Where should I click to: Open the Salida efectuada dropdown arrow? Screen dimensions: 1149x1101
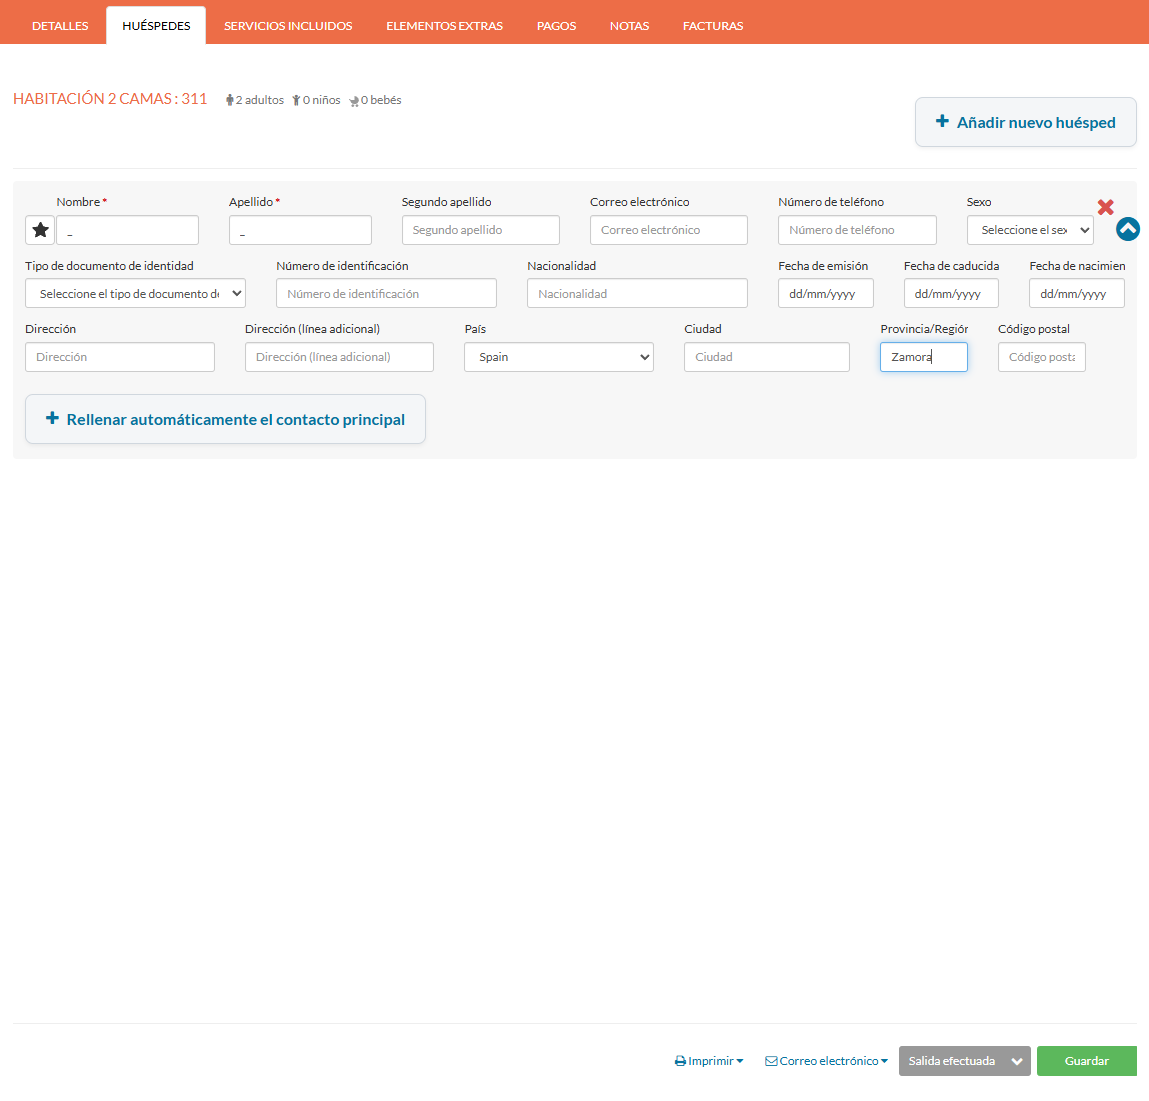coord(1016,1061)
